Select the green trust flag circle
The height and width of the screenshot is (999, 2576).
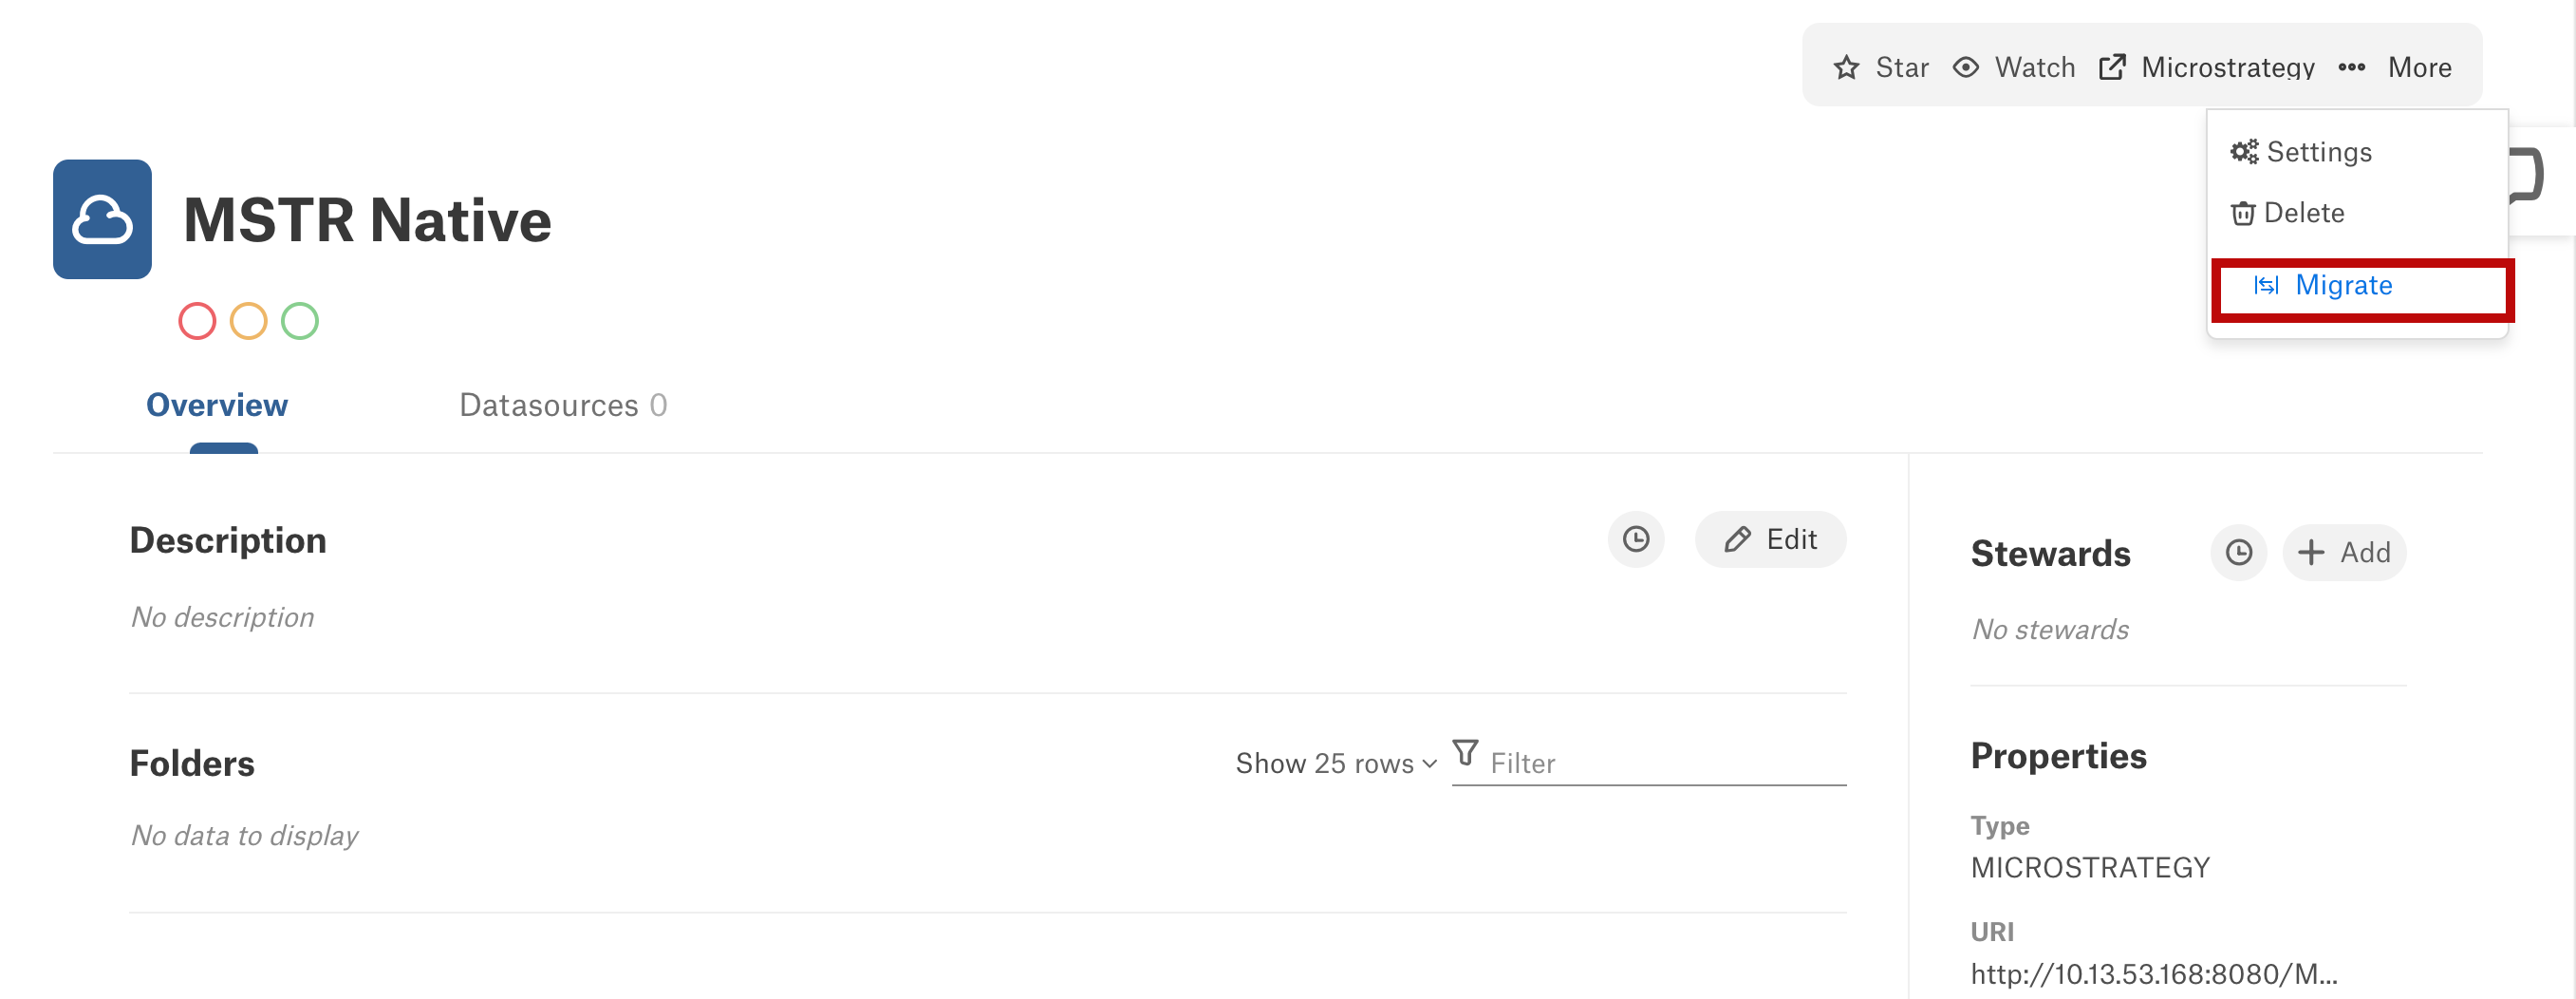[x=300, y=321]
